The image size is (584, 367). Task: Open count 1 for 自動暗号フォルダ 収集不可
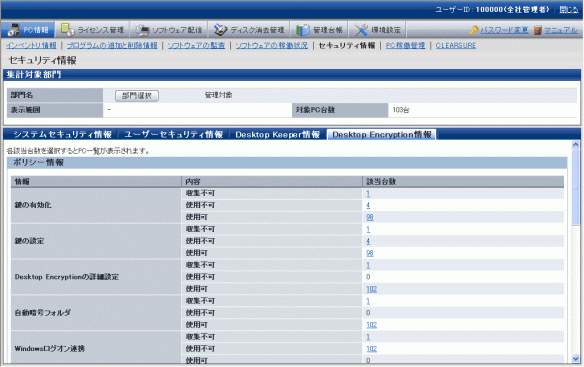click(x=368, y=301)
